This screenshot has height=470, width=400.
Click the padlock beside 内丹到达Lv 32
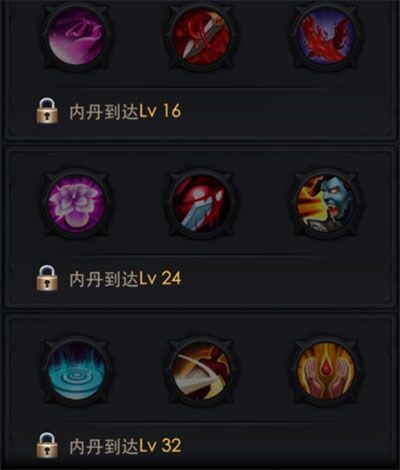(47, 446)
